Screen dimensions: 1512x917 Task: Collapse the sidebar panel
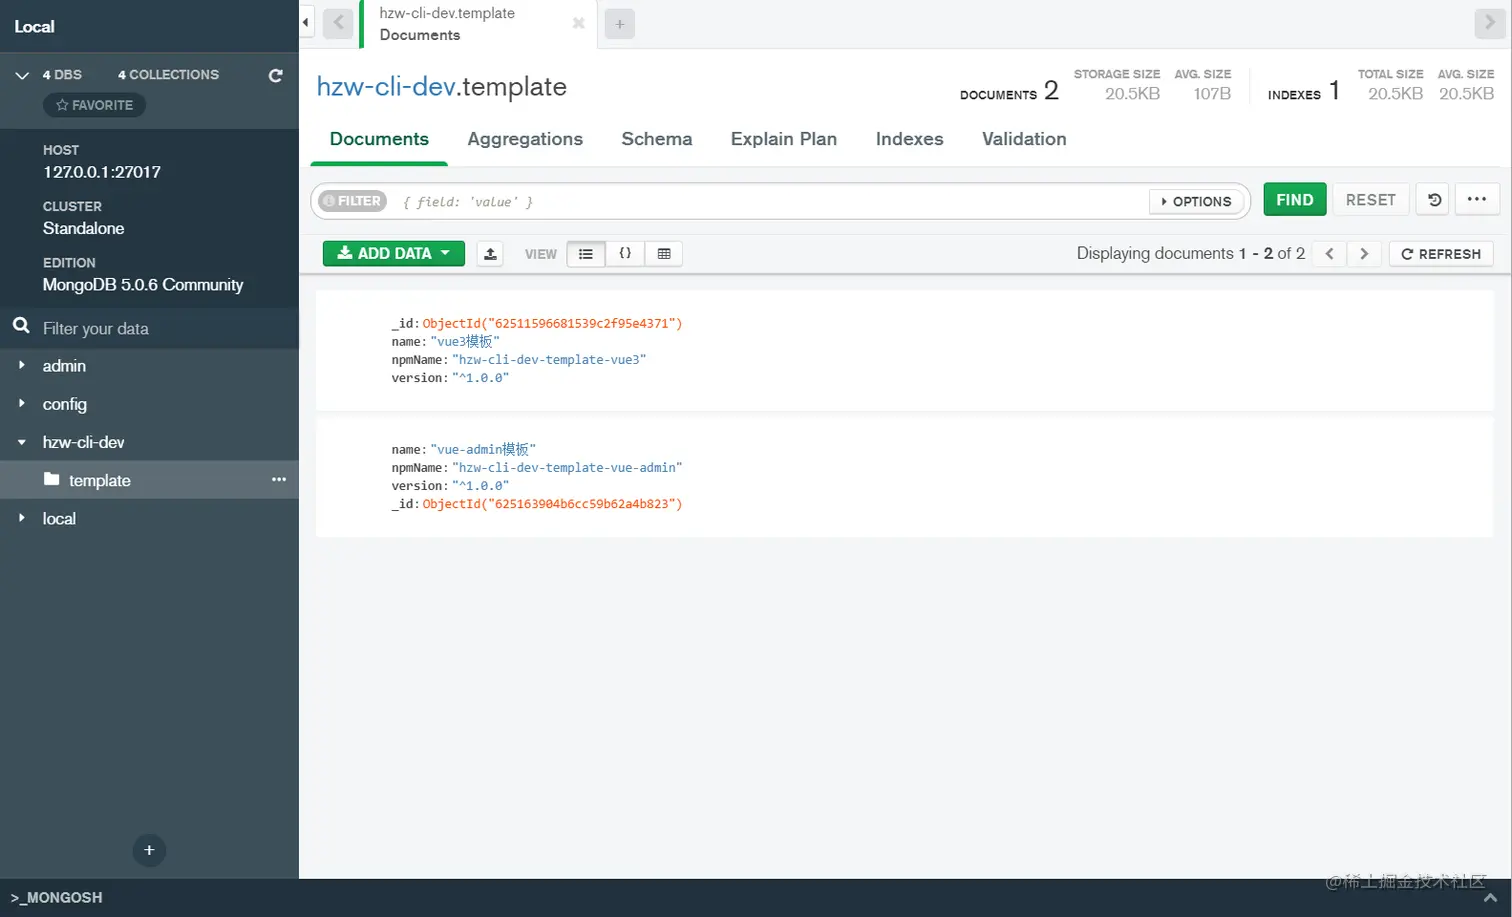306,22
